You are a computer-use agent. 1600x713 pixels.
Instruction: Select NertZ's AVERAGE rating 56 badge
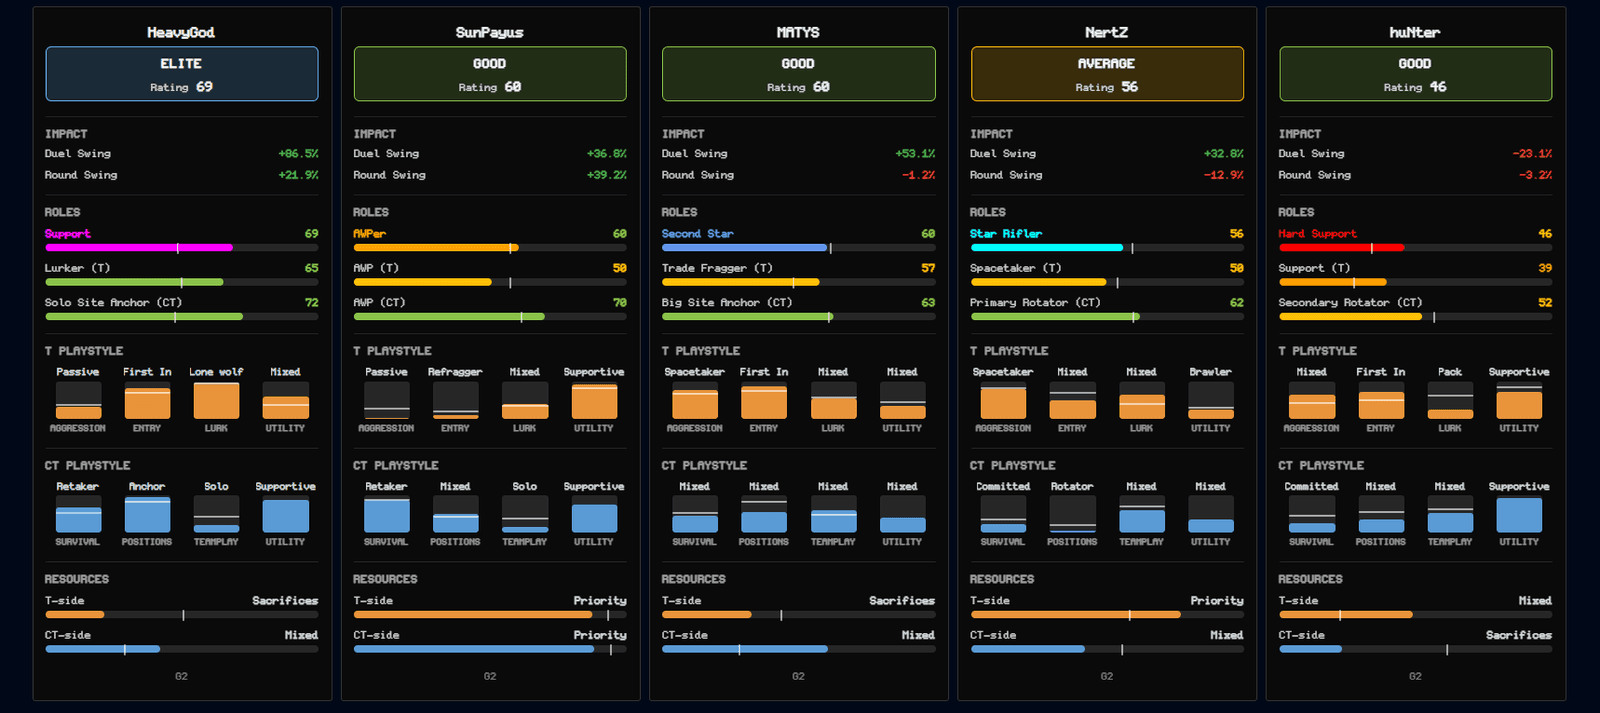(1107, 74)
